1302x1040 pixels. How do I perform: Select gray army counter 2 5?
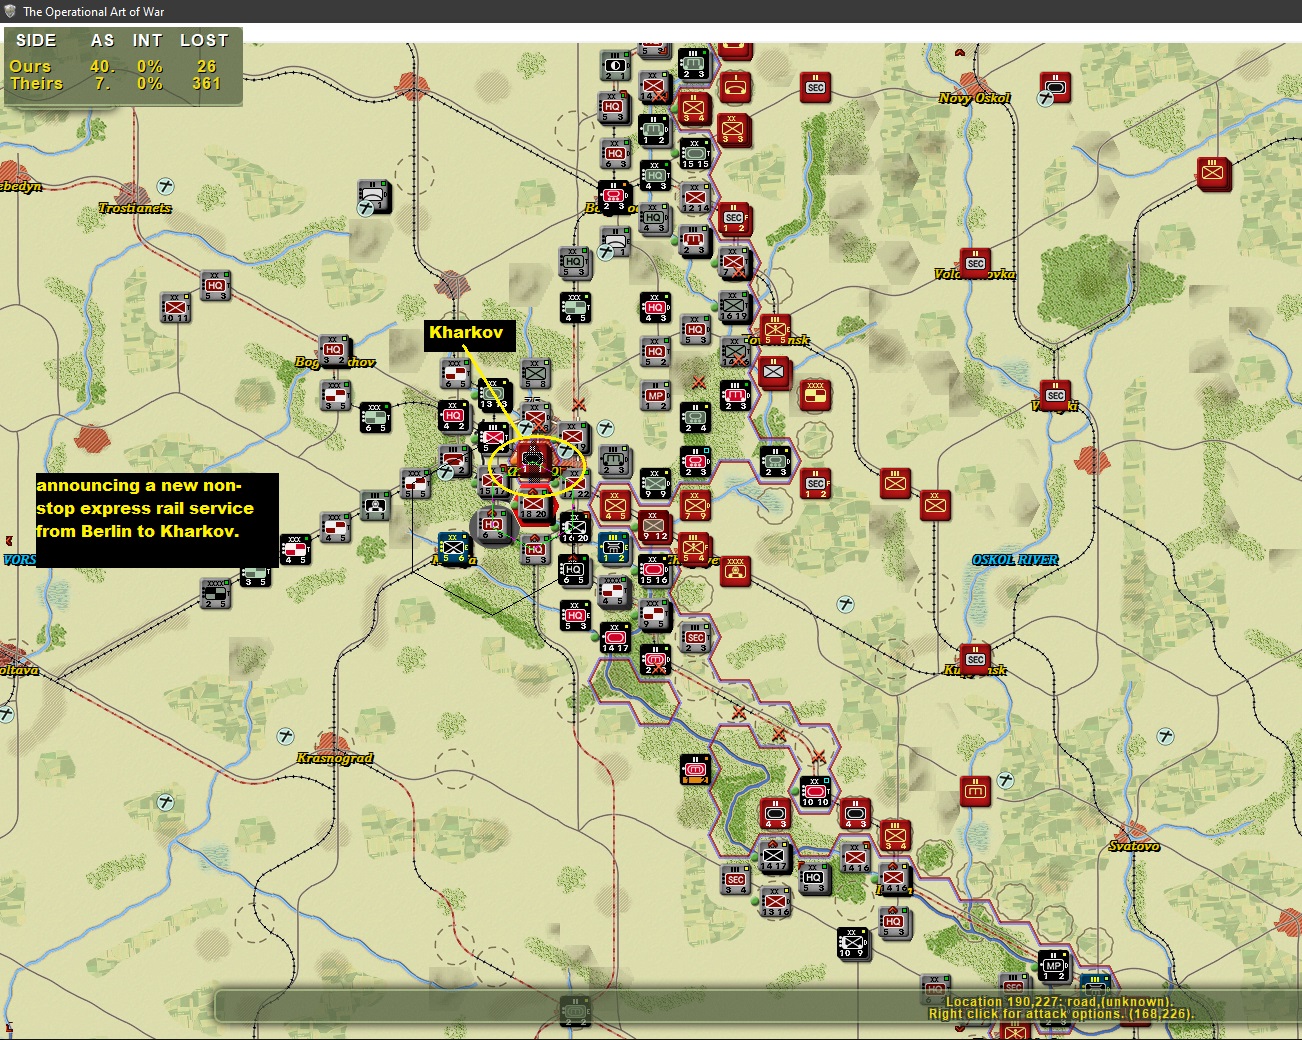tap(215, 592)
